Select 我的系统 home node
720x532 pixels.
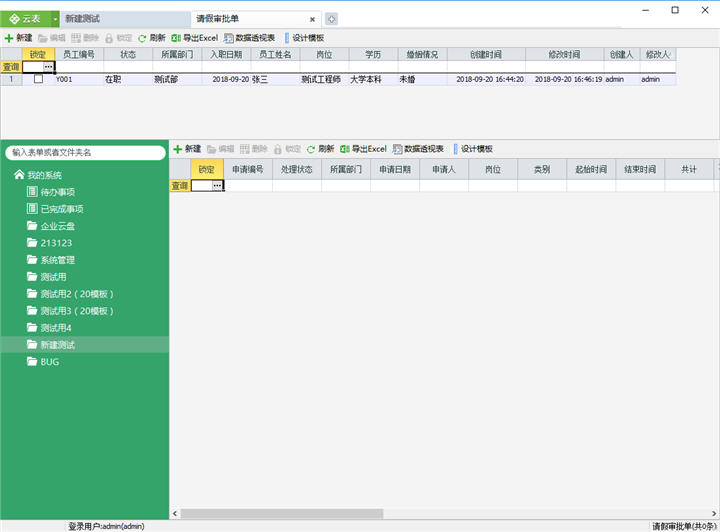38,175
